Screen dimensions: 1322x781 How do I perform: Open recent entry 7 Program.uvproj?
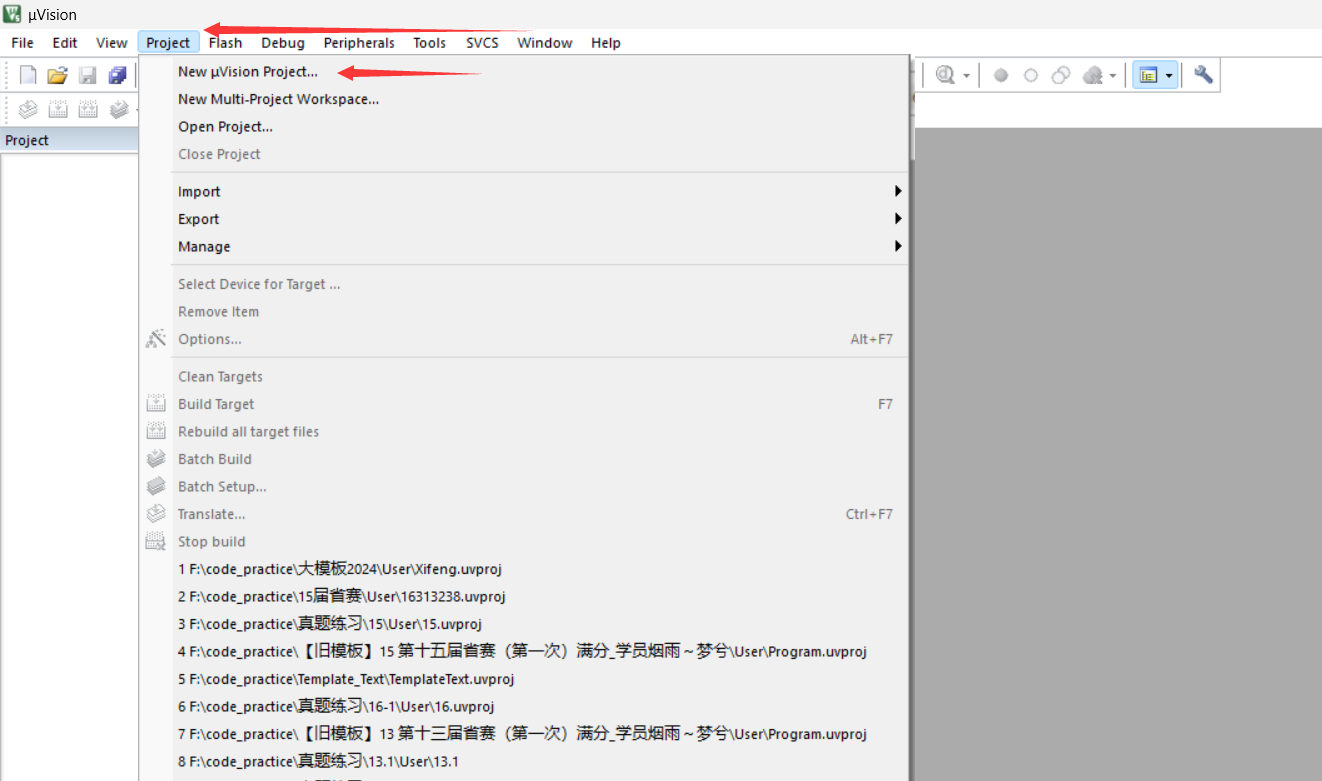click(x=524, y=734)
